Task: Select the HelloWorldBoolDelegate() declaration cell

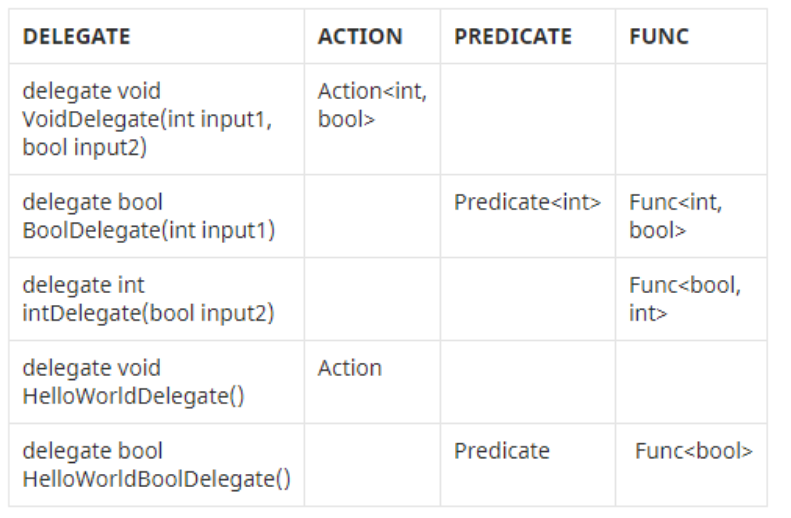Action: tap(156, 465)
